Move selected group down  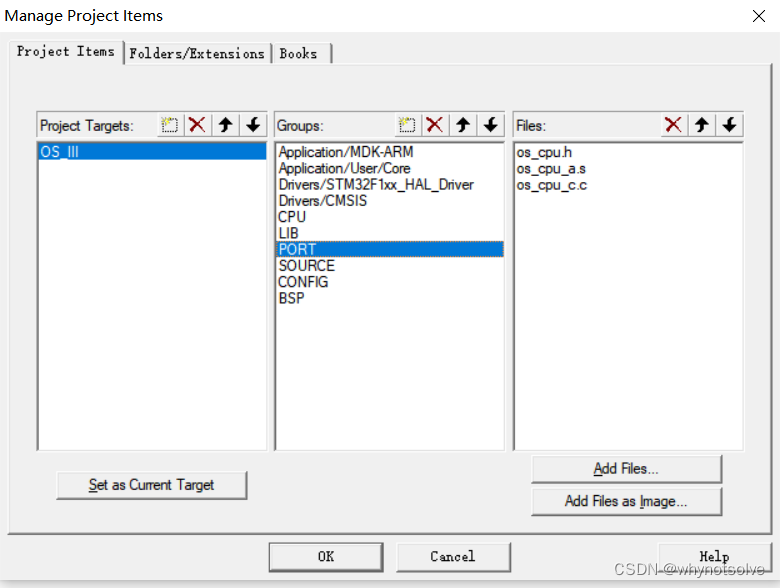490,124
